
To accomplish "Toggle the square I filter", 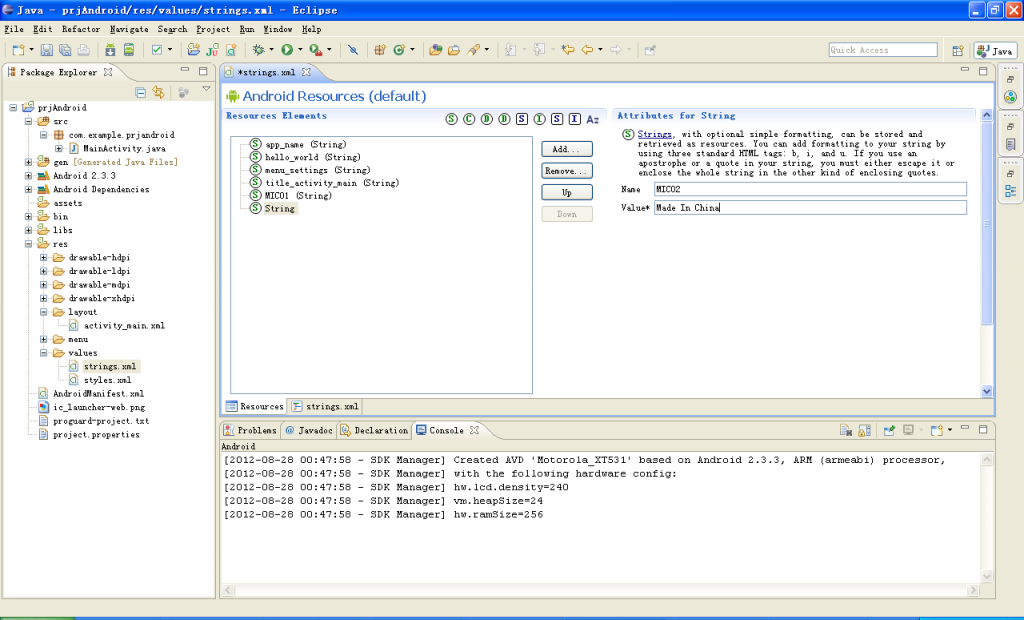I will coord(575,119).
